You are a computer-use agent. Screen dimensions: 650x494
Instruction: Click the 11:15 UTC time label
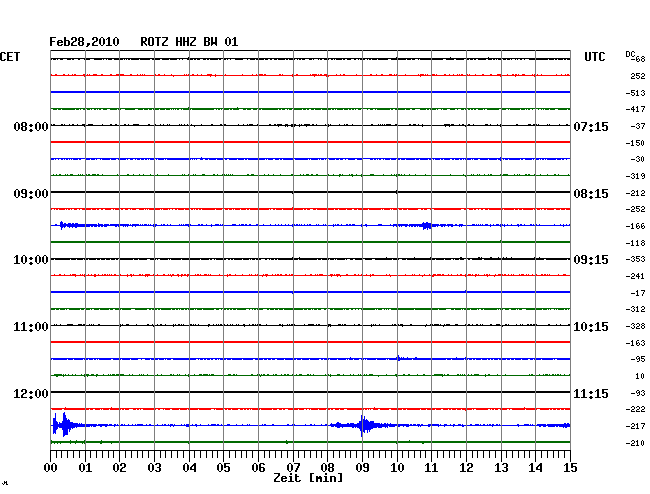pyautogui.click(x=591, y=394)
